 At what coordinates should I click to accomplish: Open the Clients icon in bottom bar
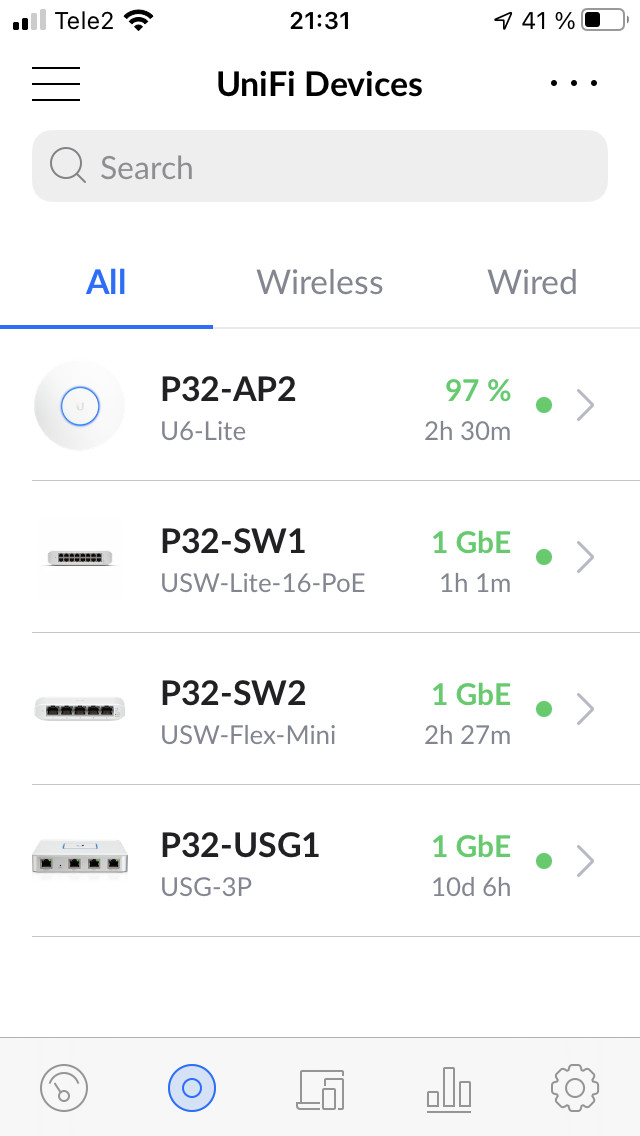(x=321, y=1087)
